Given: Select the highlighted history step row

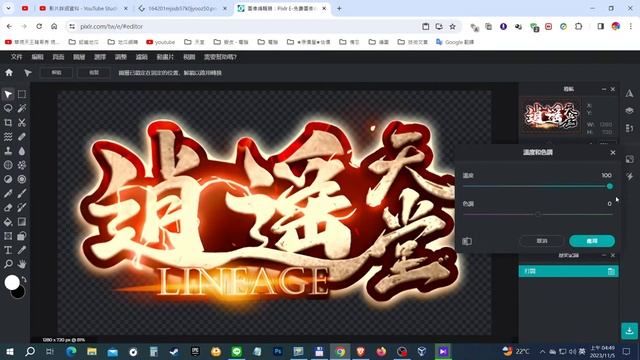Looking at the screenshot, I should 568,271.
